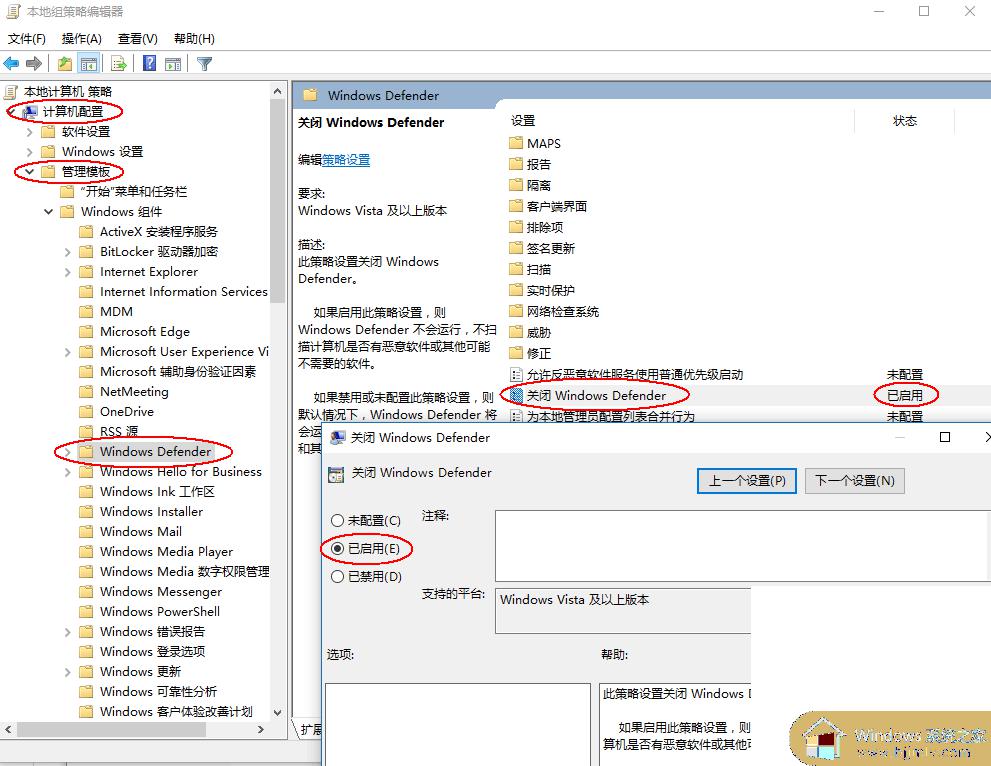Click the tree pane scroll down arrow
The width and height of the screenshot is (991, 766).
click(277, 712)
